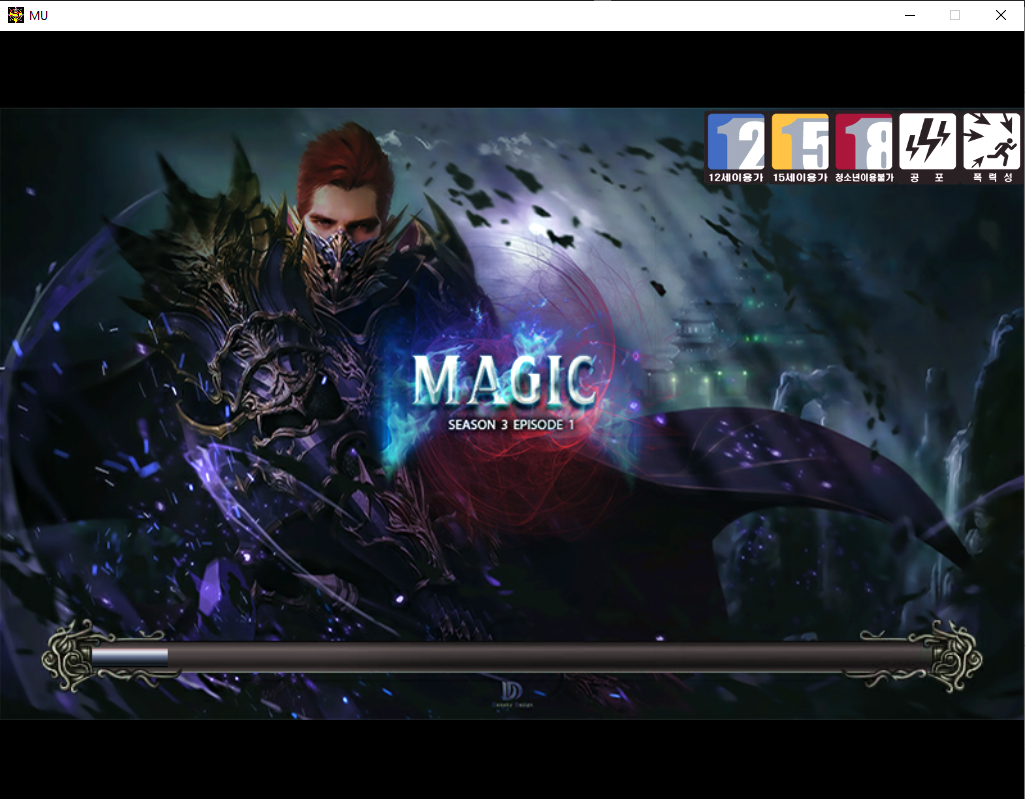Click the 'MU' window title text
Image resolution: width=1025 pixels, height=799 pixels.
pyautogui.click(x=39, y=16)
